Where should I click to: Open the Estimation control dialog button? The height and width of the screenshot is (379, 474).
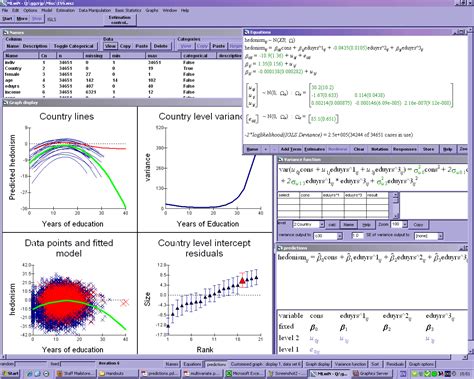coord(120,20)
